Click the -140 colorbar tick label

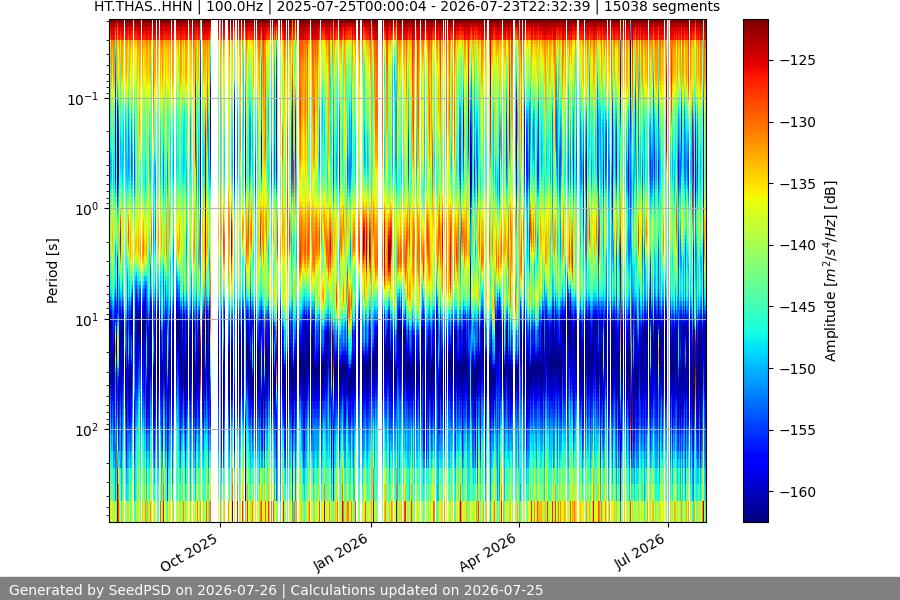pyautogui.click(x=798, y=245)
